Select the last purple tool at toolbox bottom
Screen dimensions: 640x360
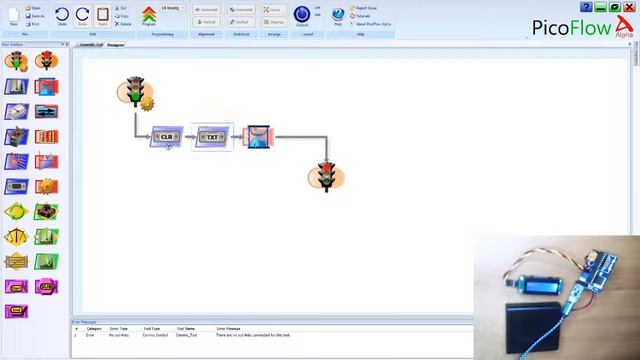tap(16, 311)
